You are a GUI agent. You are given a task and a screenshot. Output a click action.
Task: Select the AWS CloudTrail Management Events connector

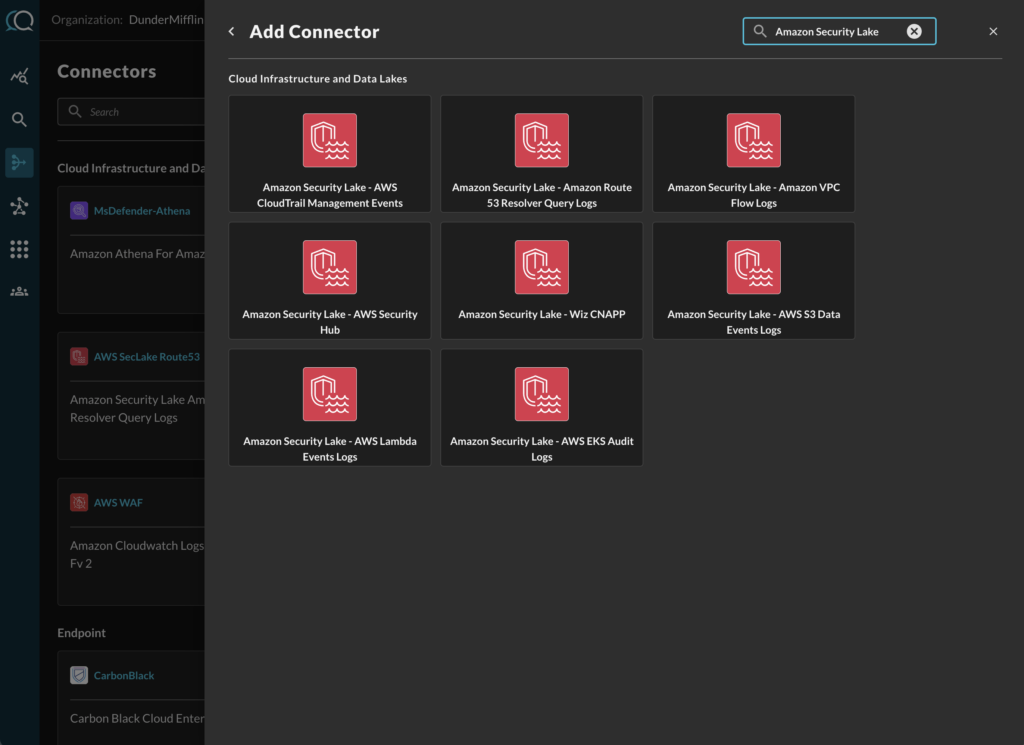click(x=330, y=154)
